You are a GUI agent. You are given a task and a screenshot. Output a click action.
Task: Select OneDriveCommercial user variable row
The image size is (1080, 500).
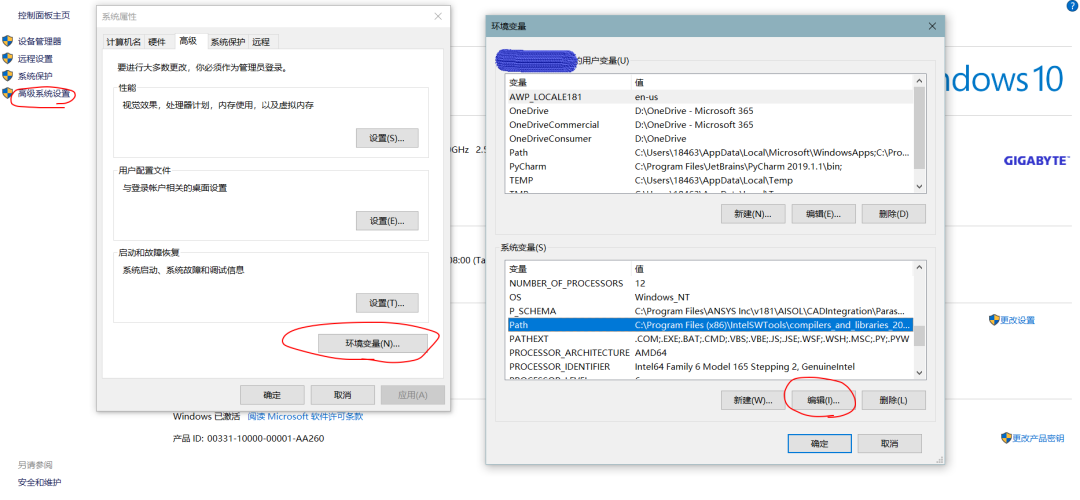(709, 125)
